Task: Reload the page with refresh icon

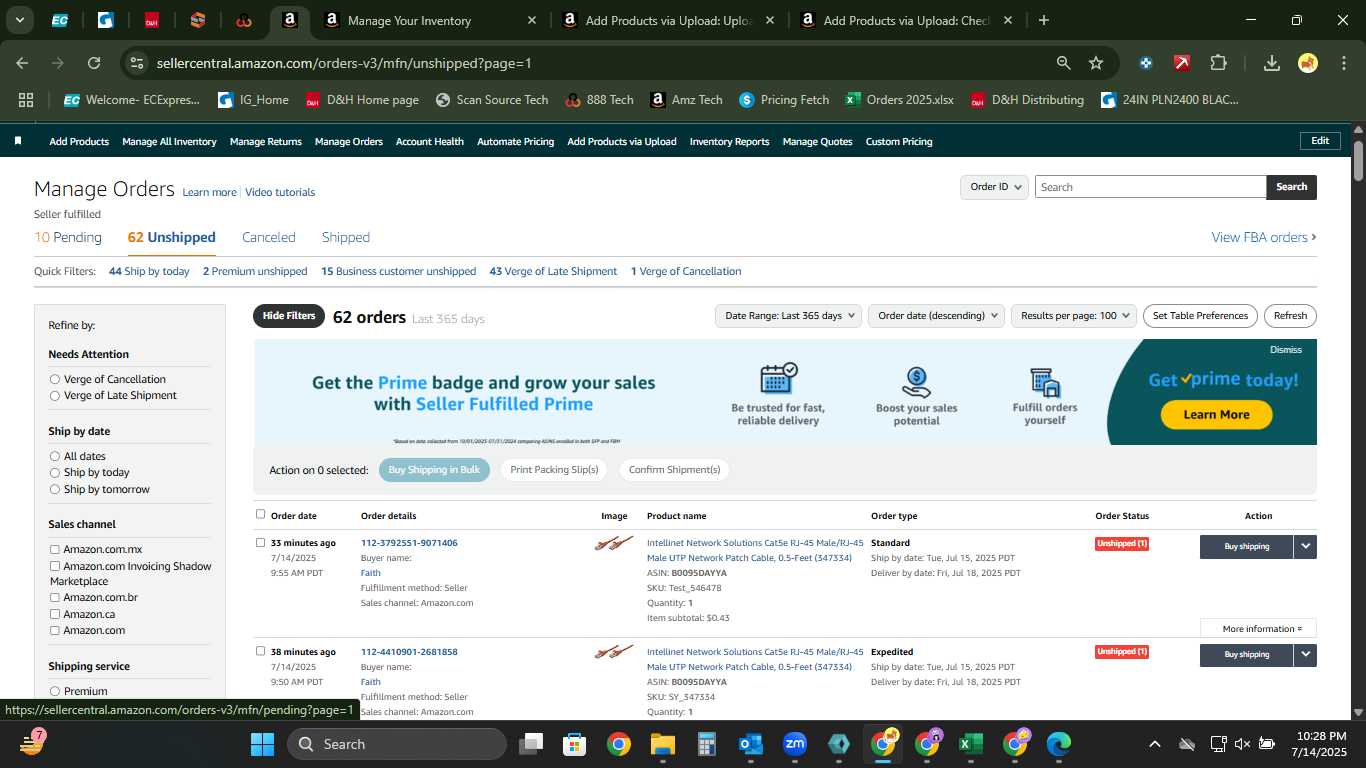Action: click(x=94, y=63)
